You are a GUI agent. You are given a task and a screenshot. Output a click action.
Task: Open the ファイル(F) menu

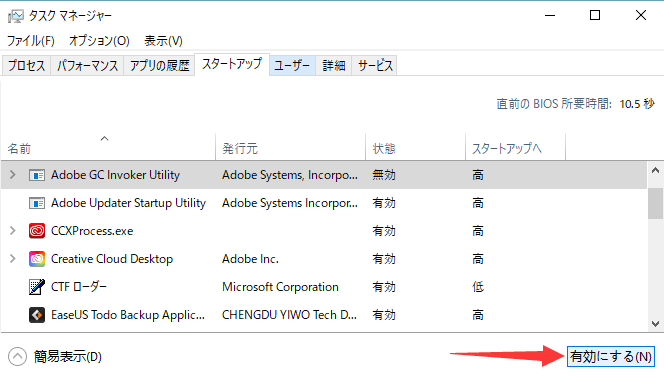tap(30, 41)
